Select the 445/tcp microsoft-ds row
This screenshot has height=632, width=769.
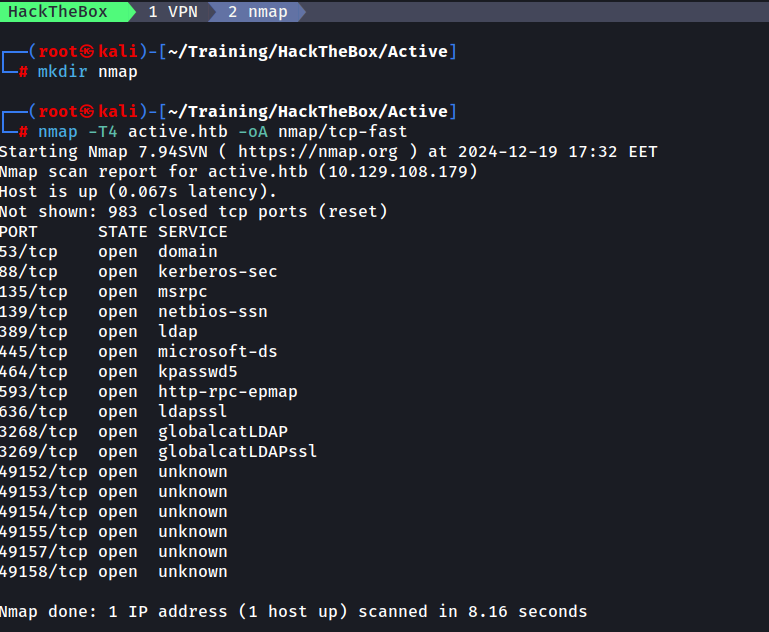138,352
